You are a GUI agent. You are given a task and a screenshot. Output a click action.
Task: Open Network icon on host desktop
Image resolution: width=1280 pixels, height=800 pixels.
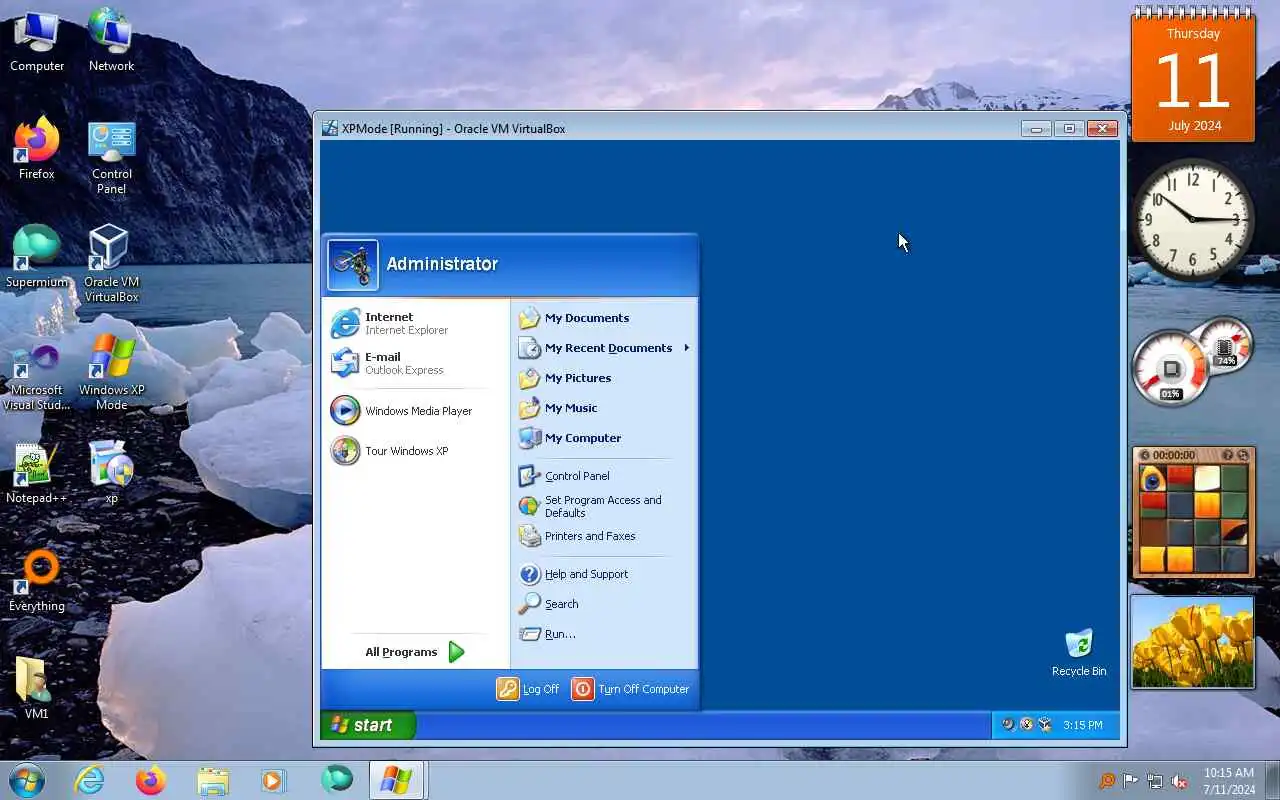[x=111, y=40]
